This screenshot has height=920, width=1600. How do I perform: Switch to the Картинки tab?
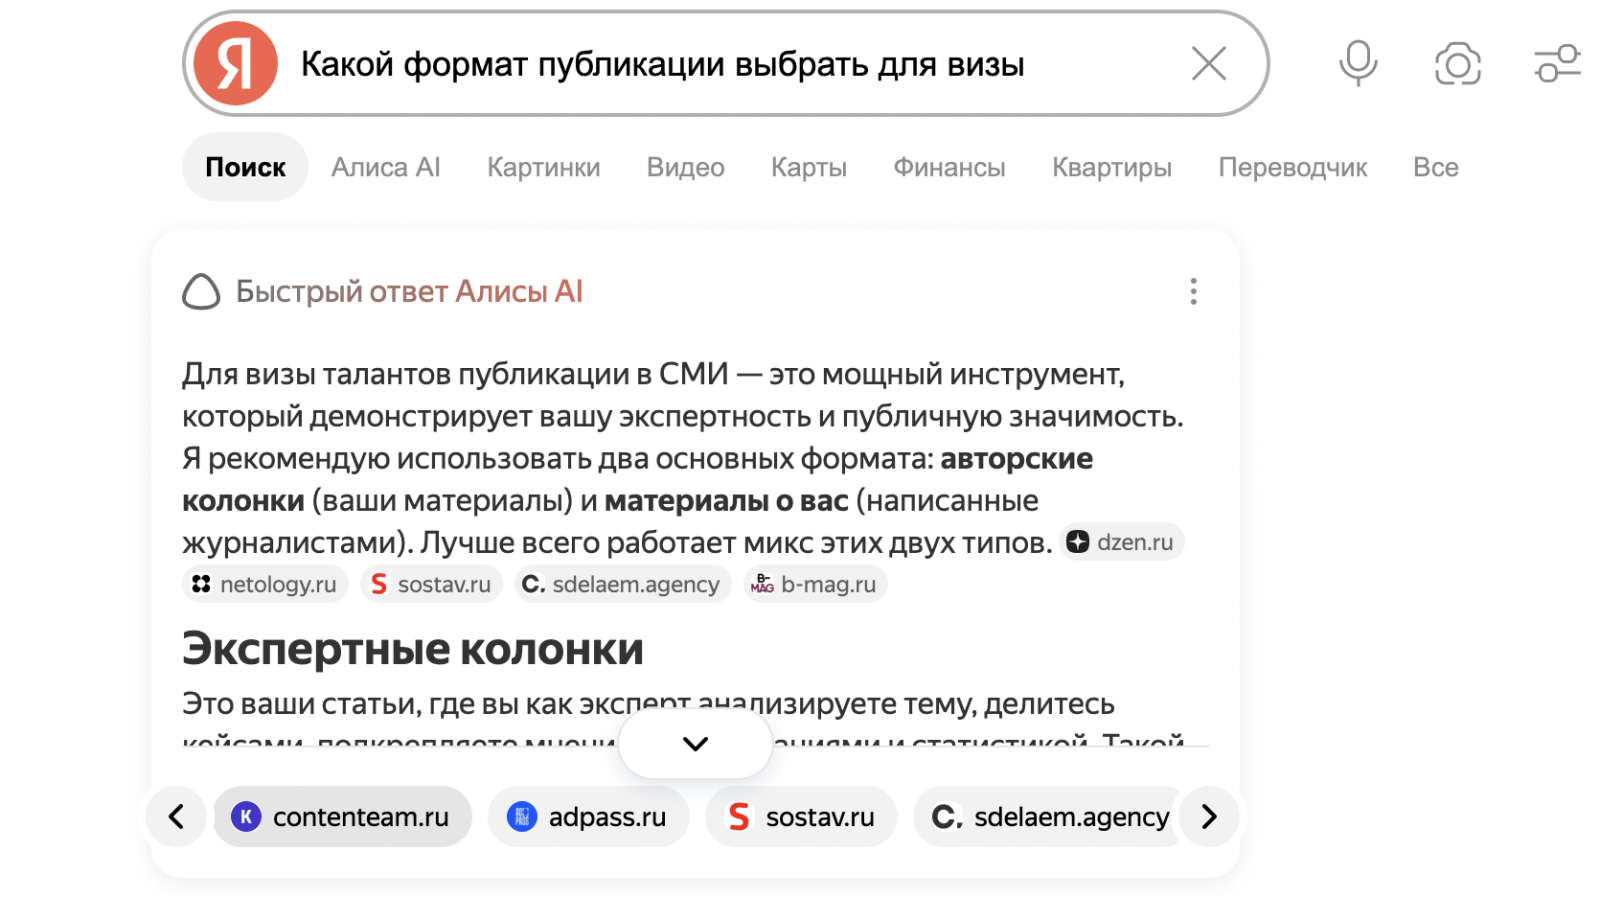[544, 167]
